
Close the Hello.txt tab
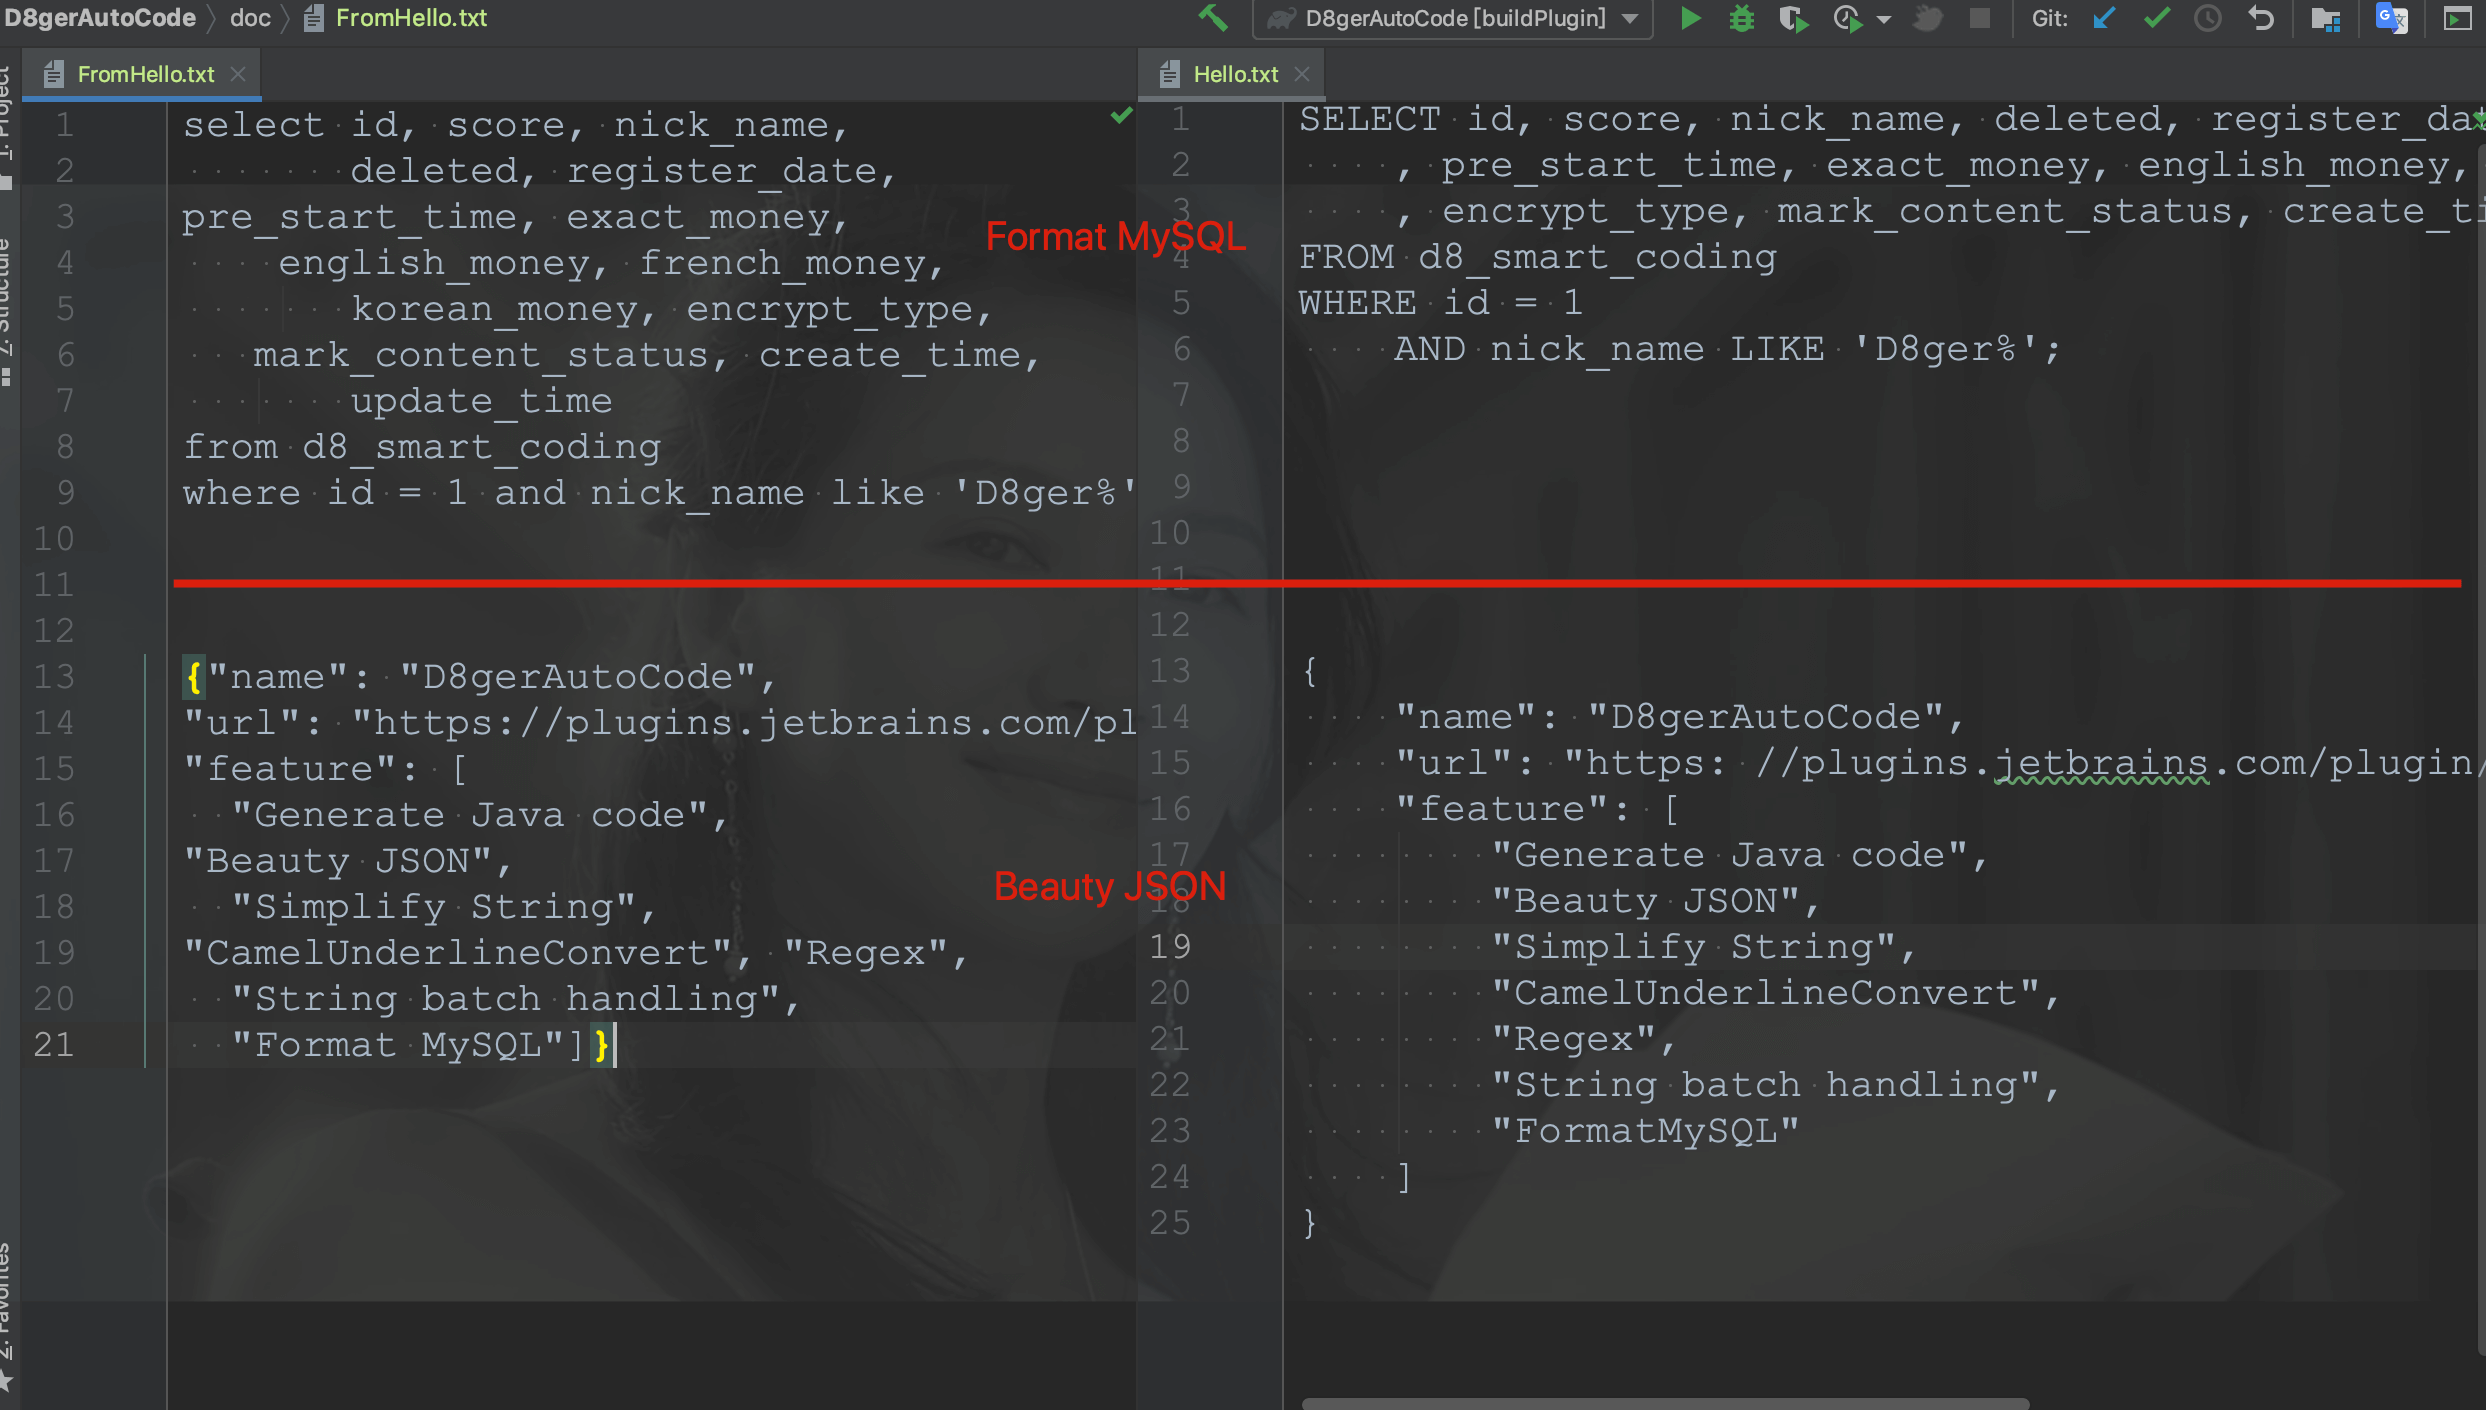[1302, 74]
